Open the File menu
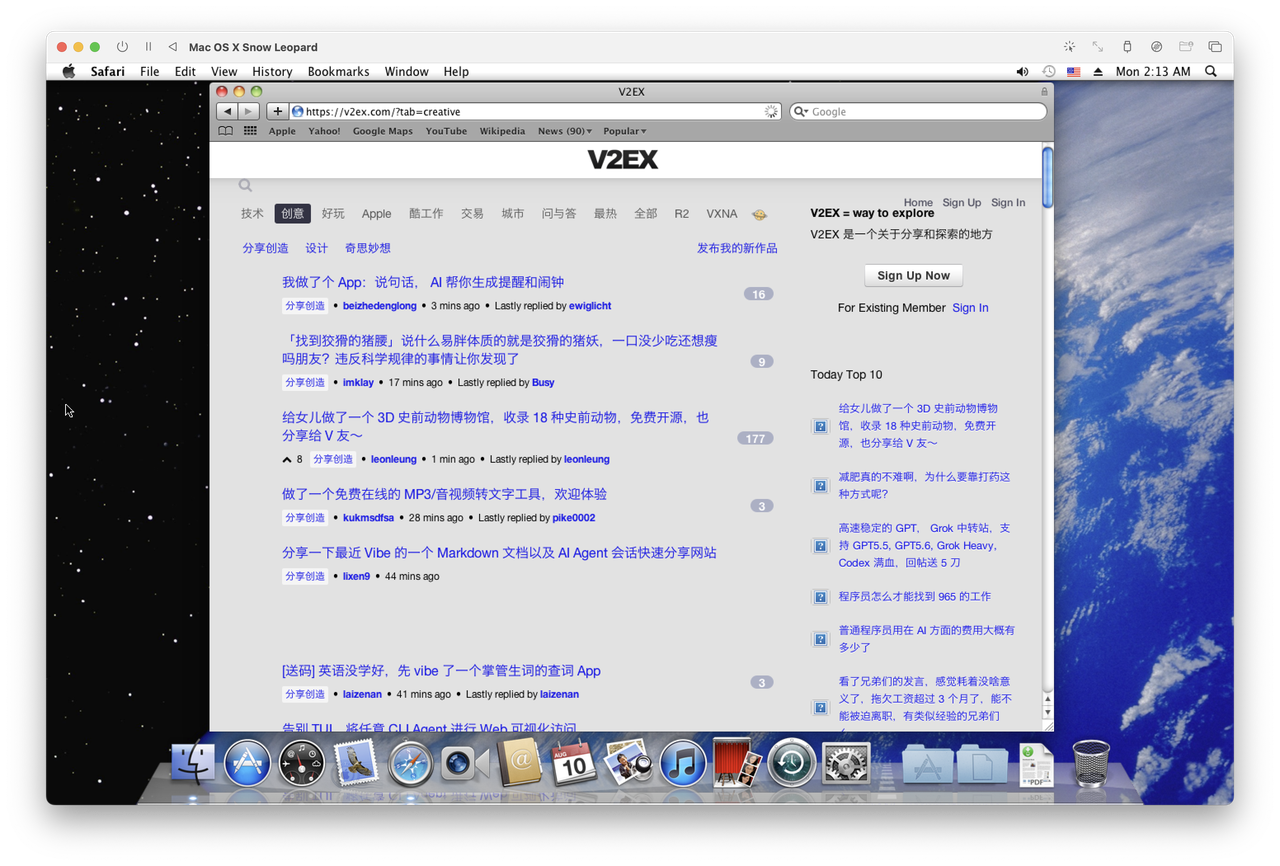The image size is (1280, 866). 150,72
